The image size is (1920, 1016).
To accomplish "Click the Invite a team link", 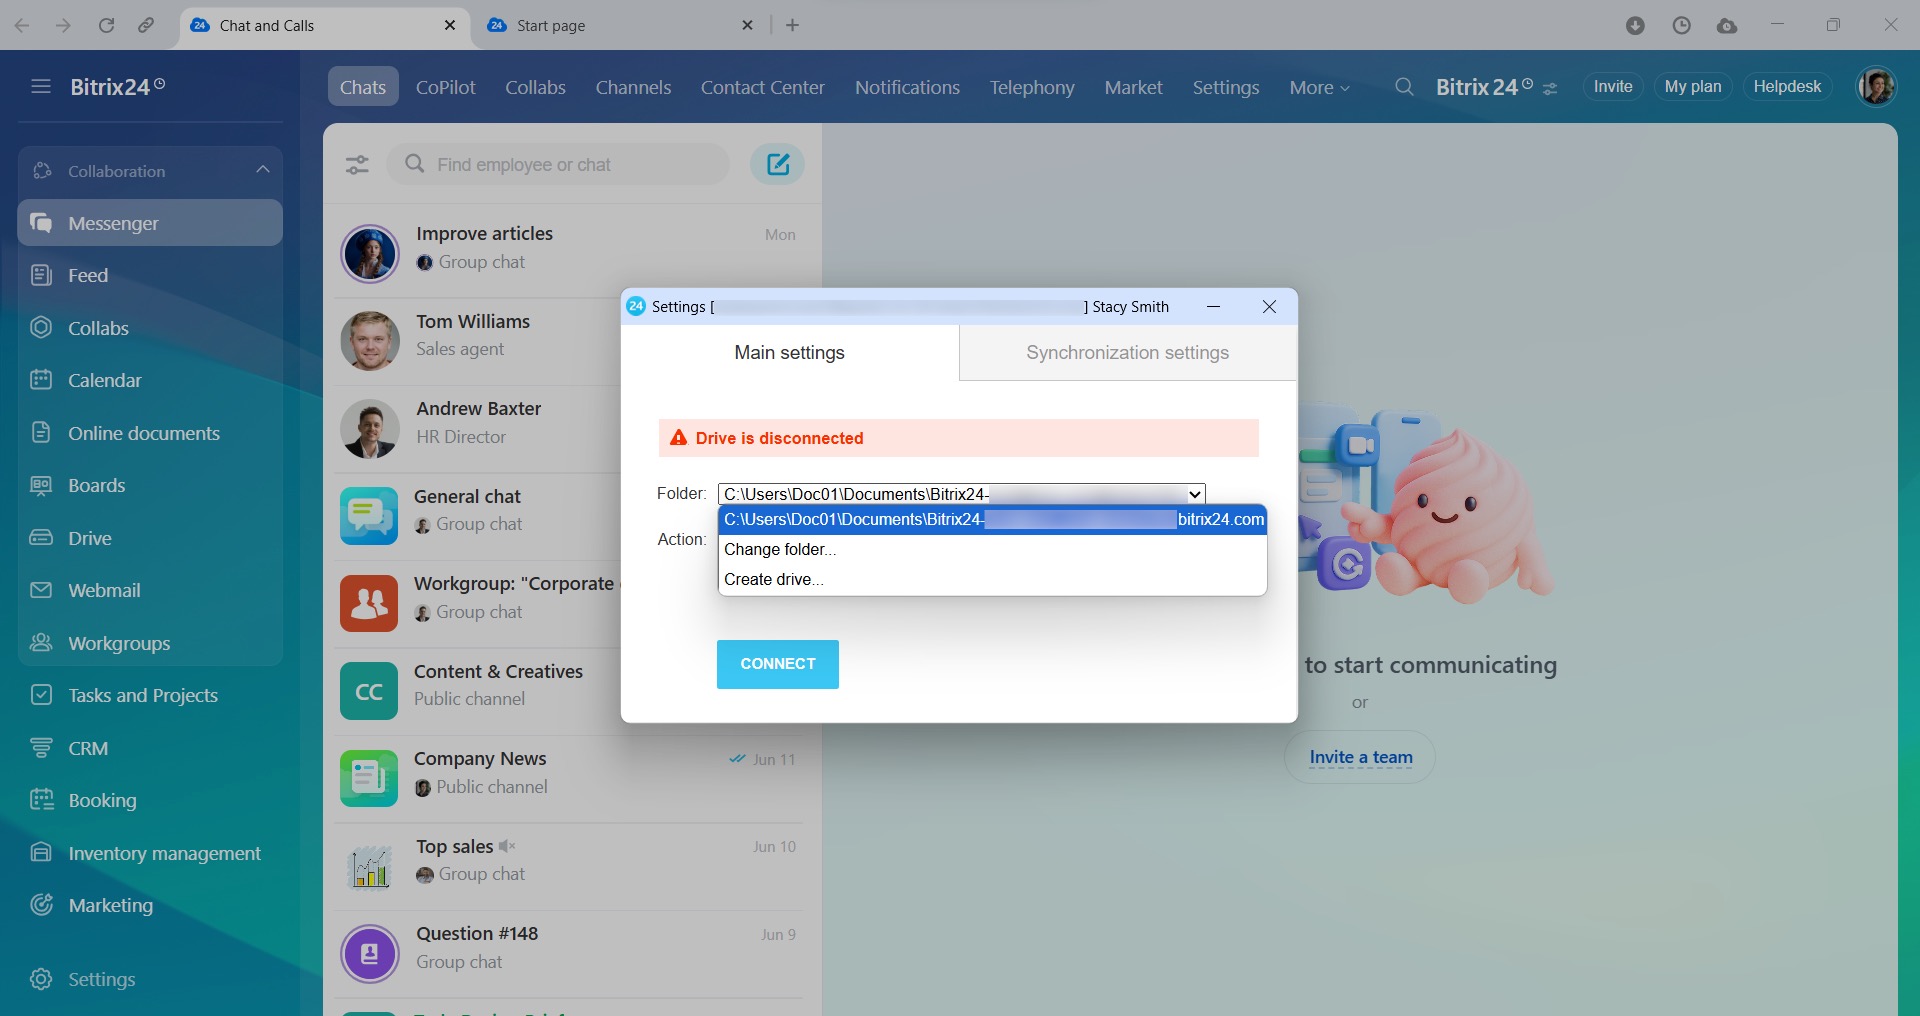I will [1361, 757].
